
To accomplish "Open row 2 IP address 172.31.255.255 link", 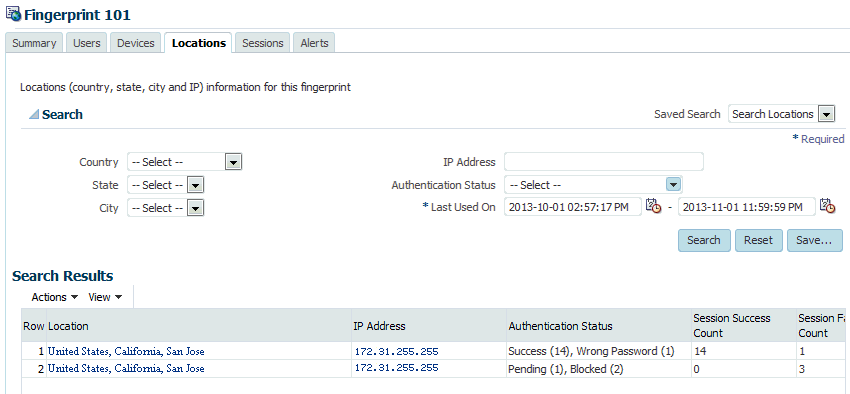I will pos(396,368).
